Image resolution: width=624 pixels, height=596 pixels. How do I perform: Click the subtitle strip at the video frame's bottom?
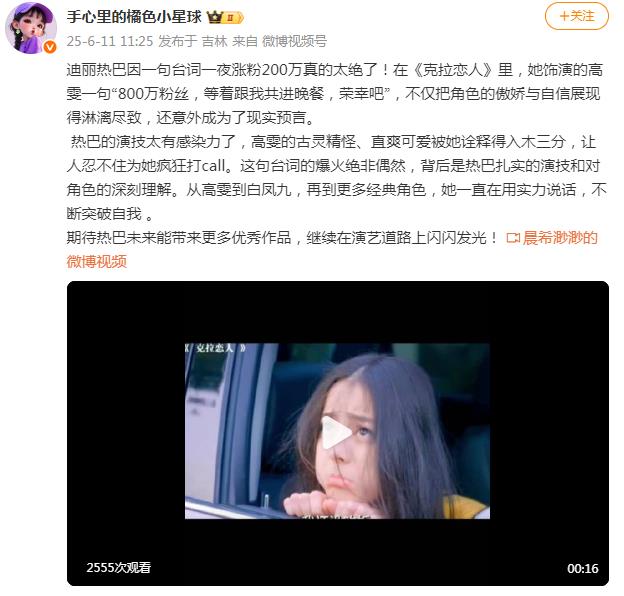coord(337,516)
